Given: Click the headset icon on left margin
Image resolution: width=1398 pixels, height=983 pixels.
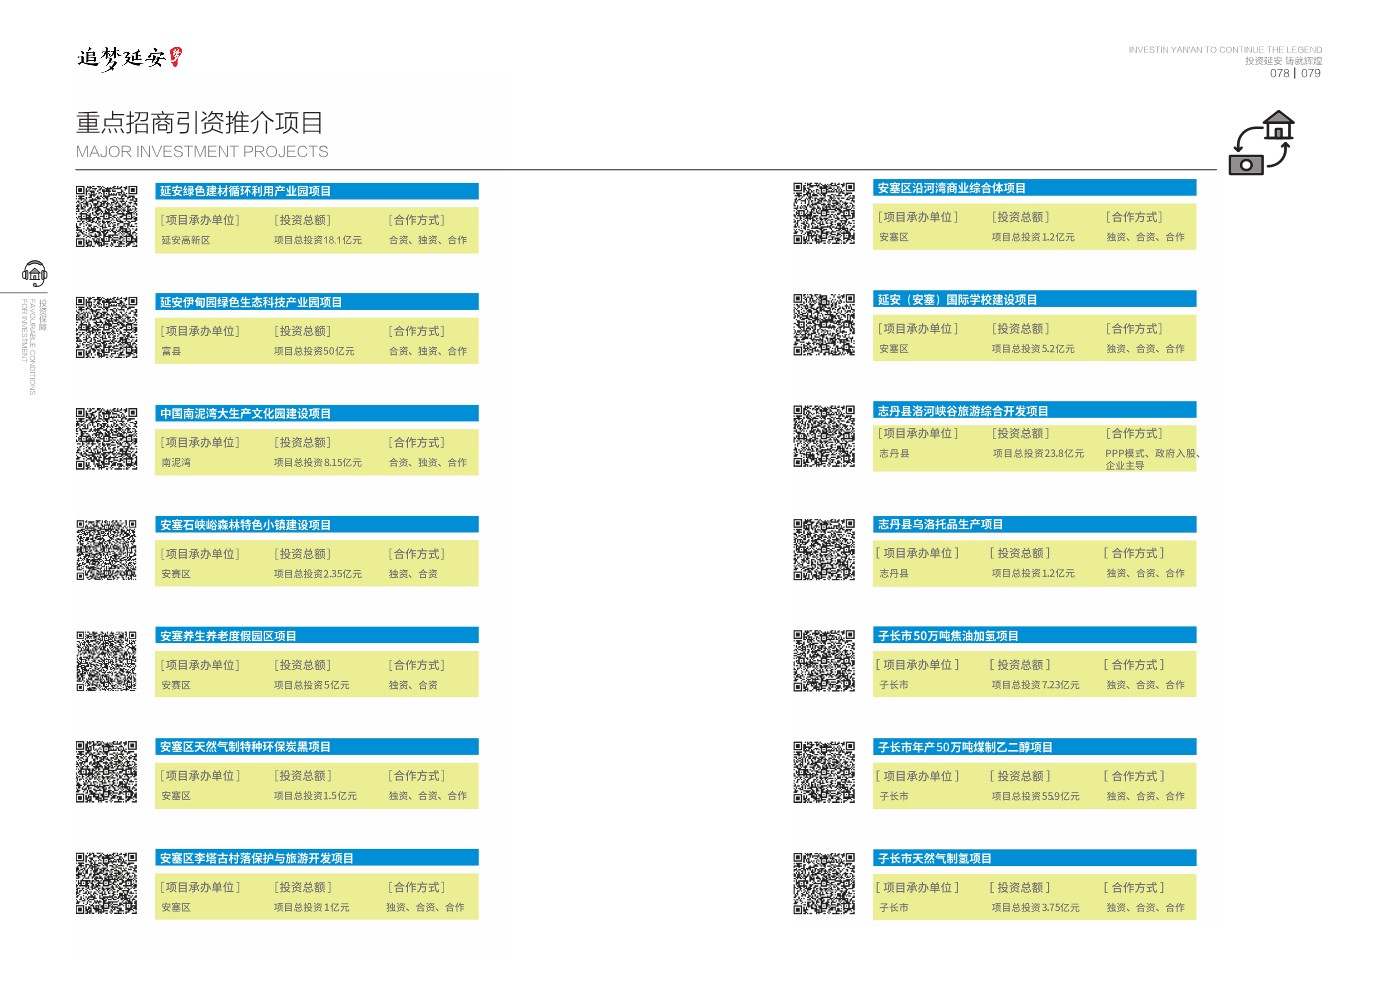Looking at the screenshot, I should 35,273.
